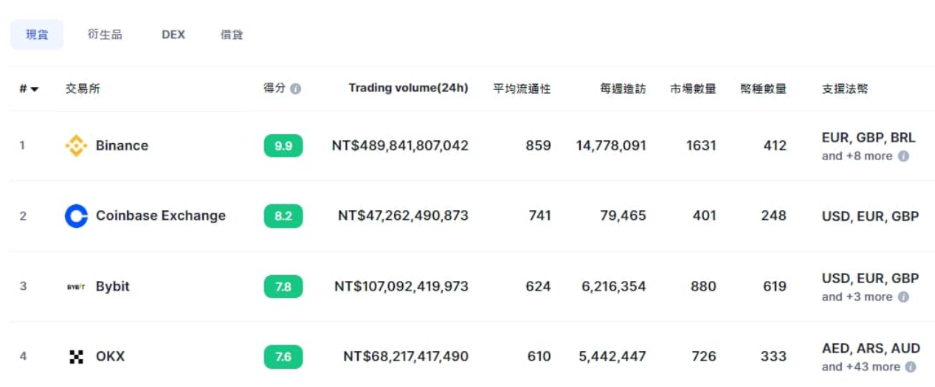
Task: Click info icon beside Binance's +8 more
Action: [x=903, y=156]
